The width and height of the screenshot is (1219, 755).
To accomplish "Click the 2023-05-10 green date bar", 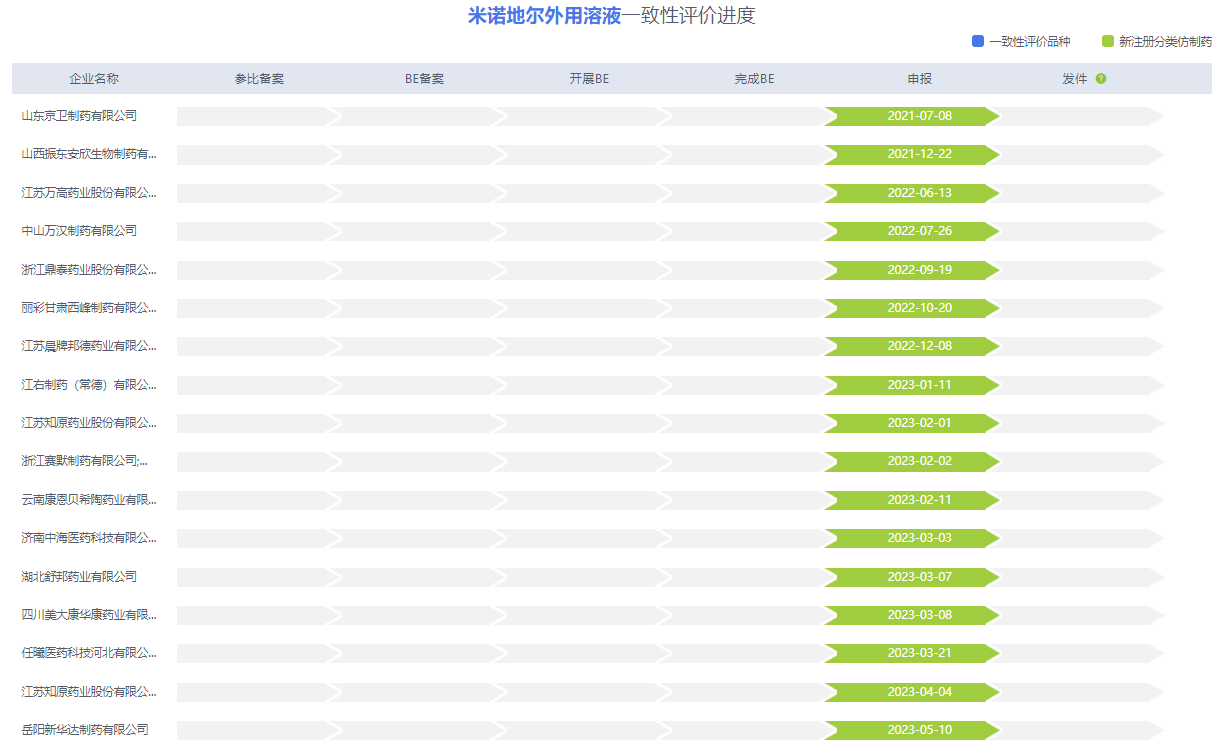I will coord(912,730).
